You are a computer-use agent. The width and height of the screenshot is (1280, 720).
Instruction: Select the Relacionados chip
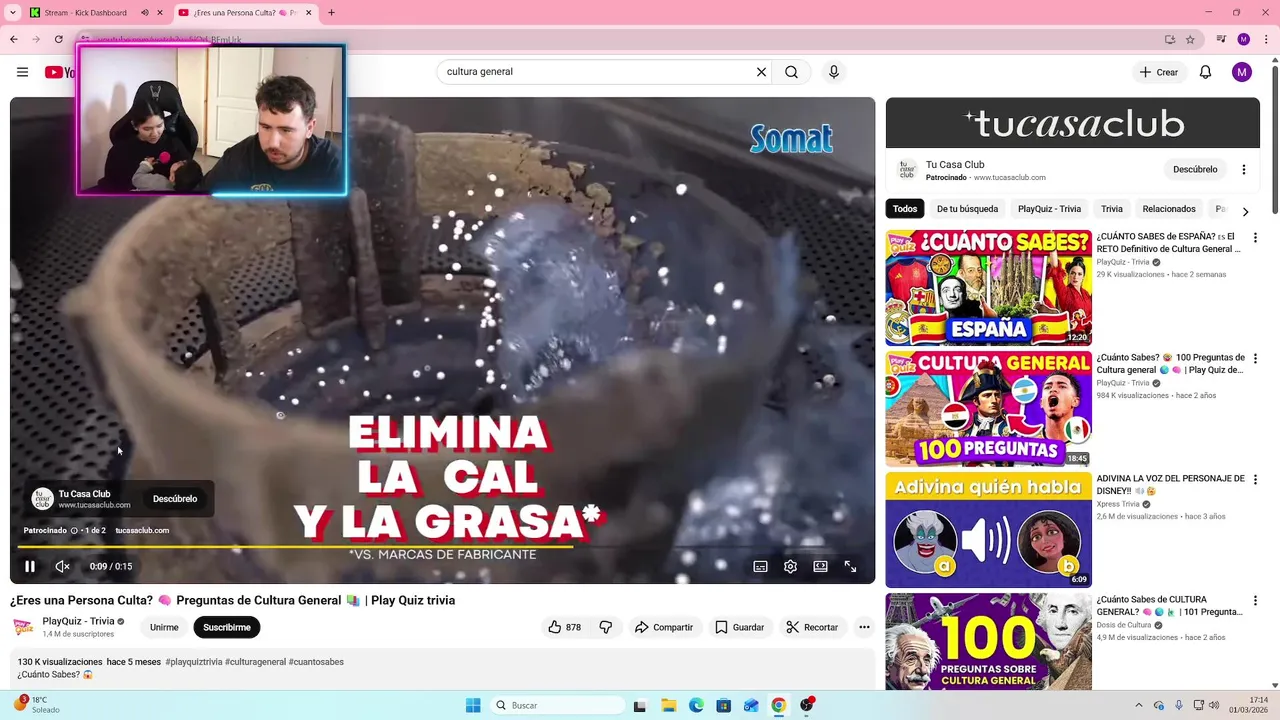click(1169, 209)
